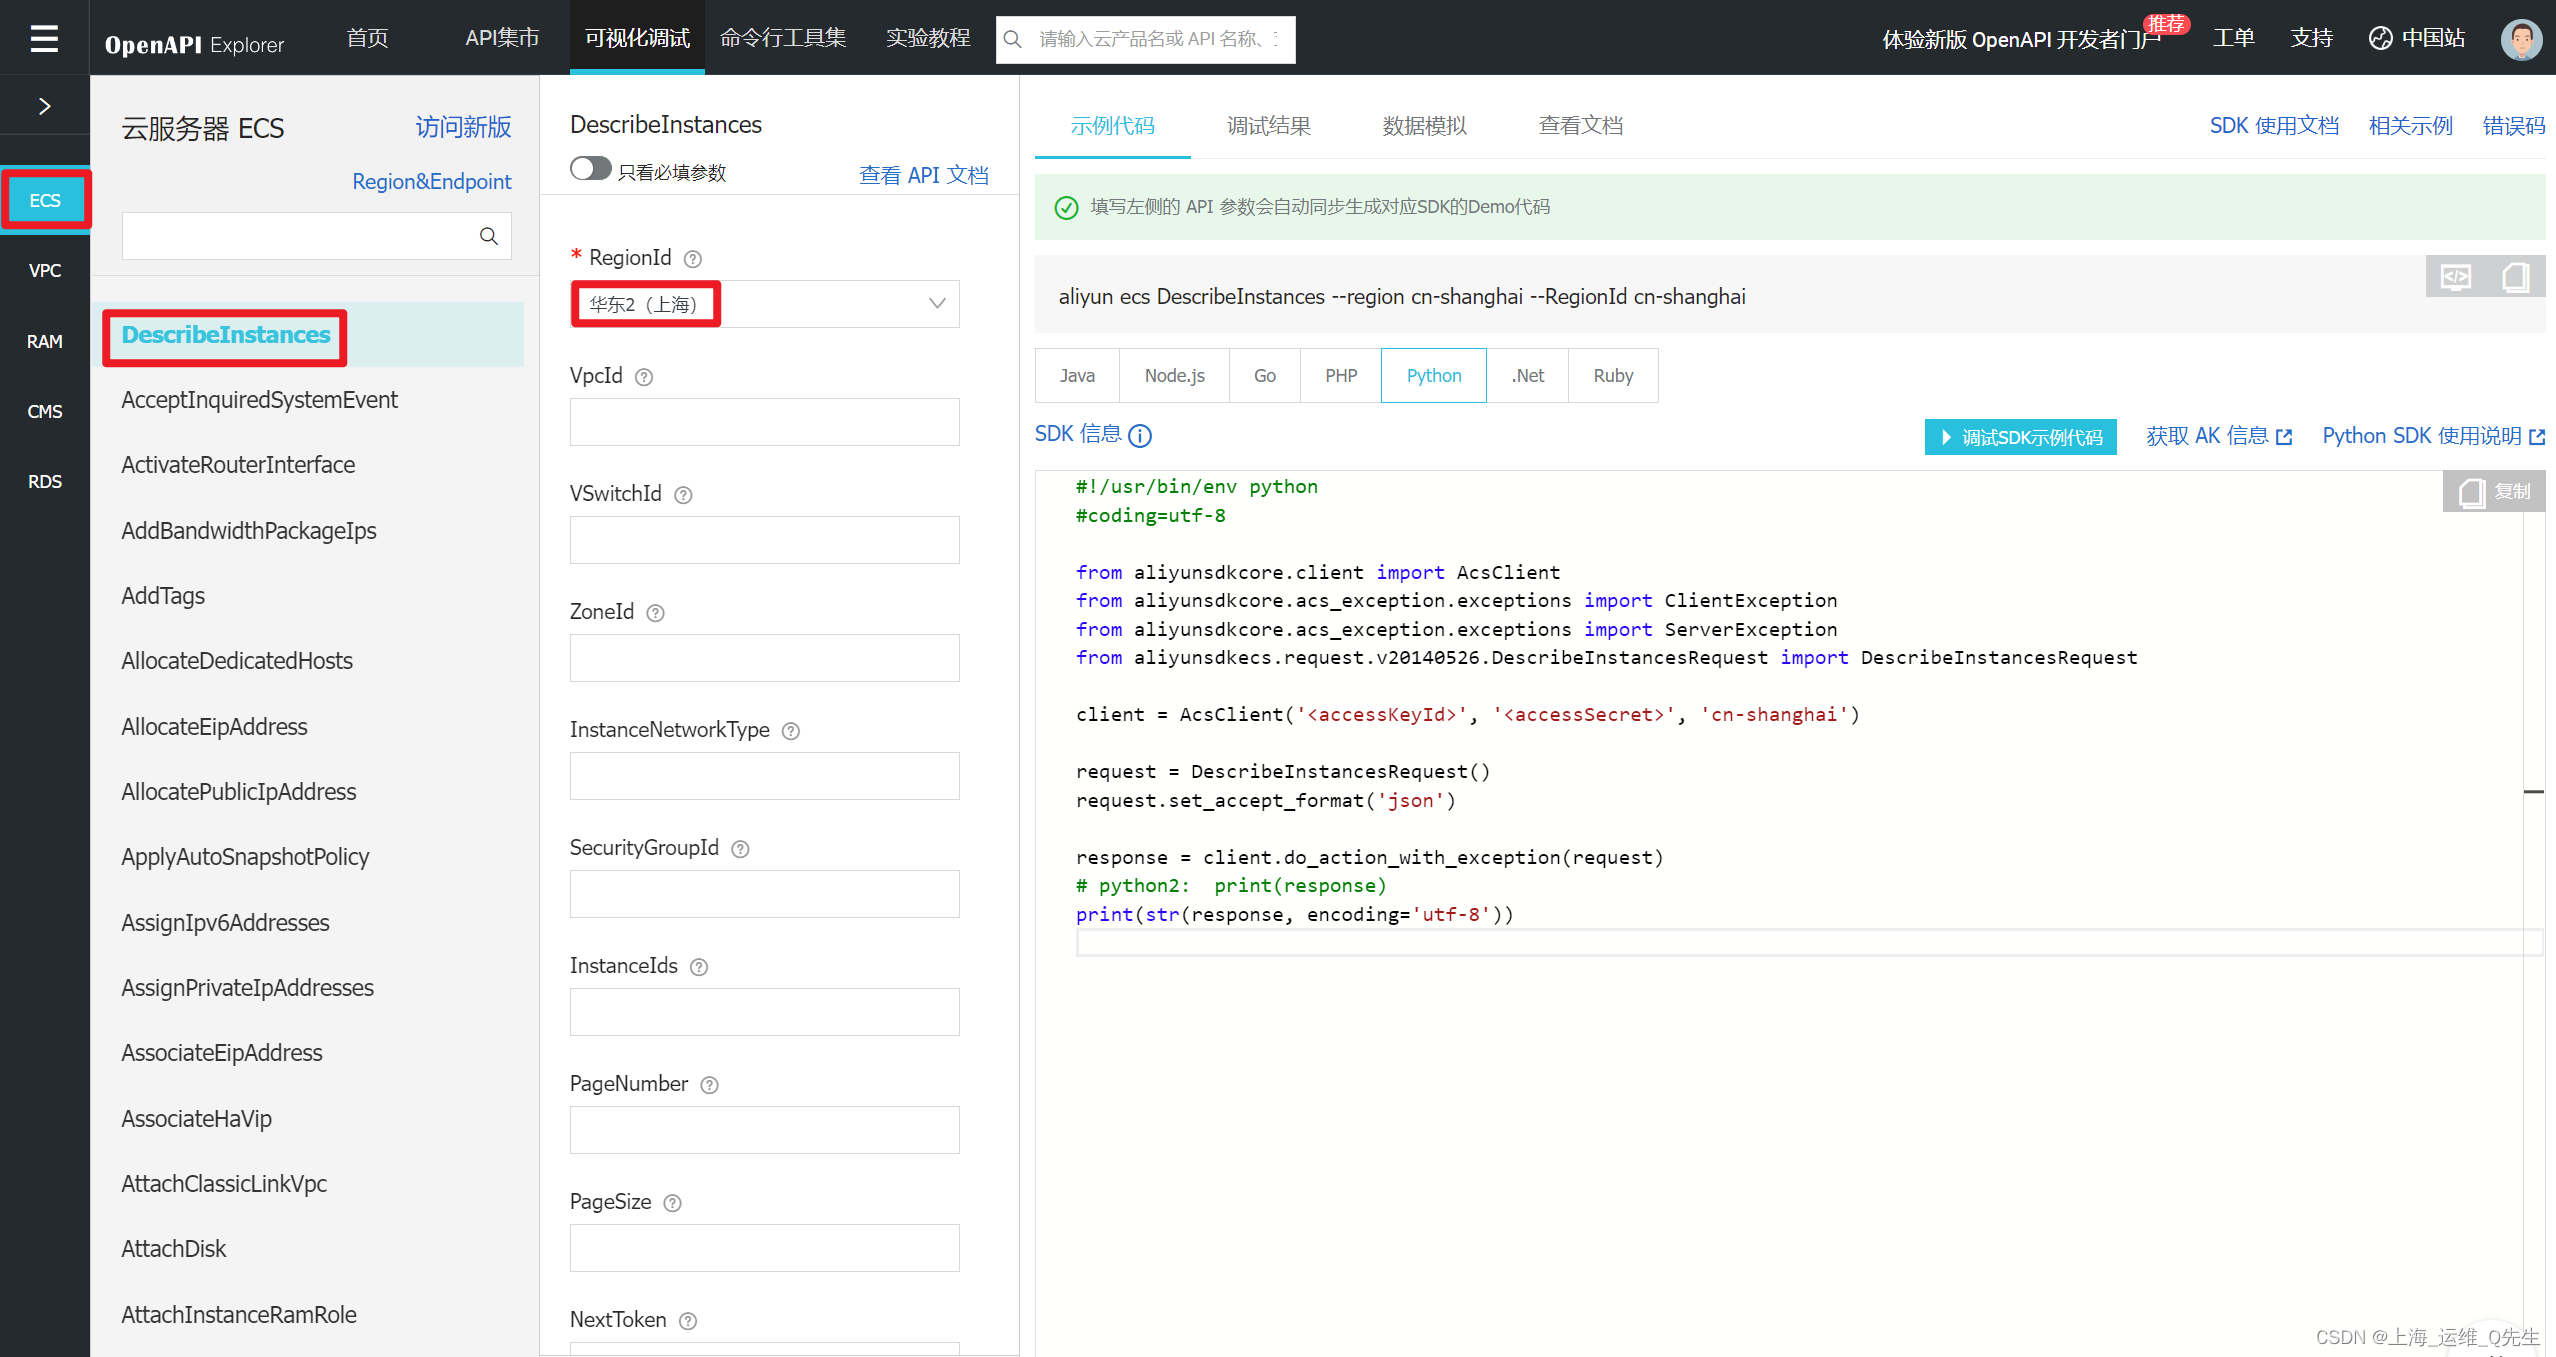
Task: Open the 首页 nav item
Action: click(367, 38)
